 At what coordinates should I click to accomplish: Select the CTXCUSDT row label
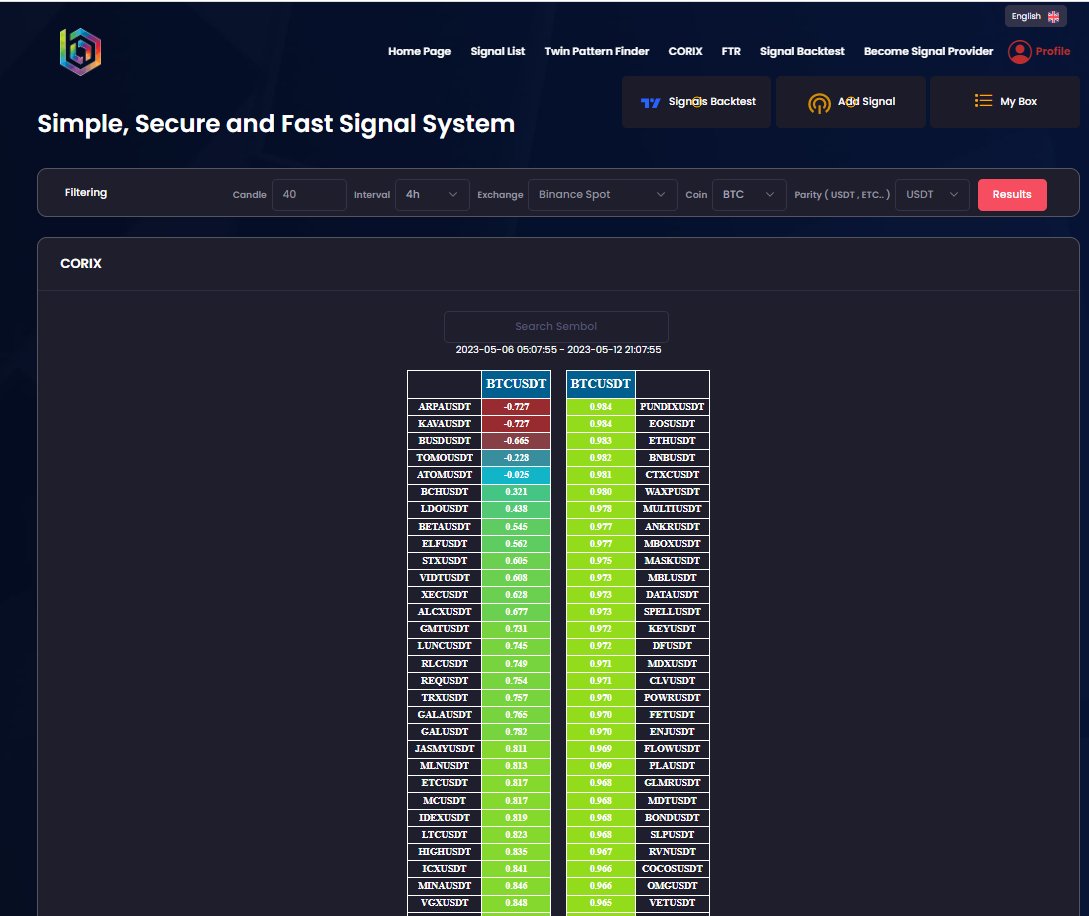(672, 475)
